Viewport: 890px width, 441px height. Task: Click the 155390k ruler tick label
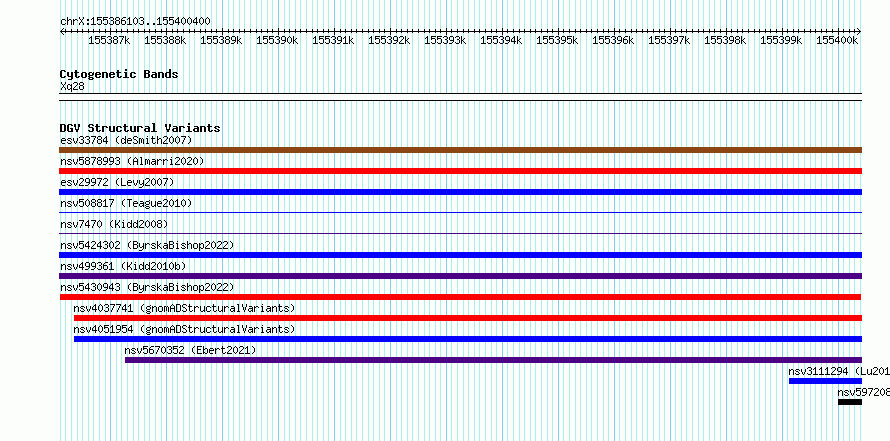click(x=277, y=40)
